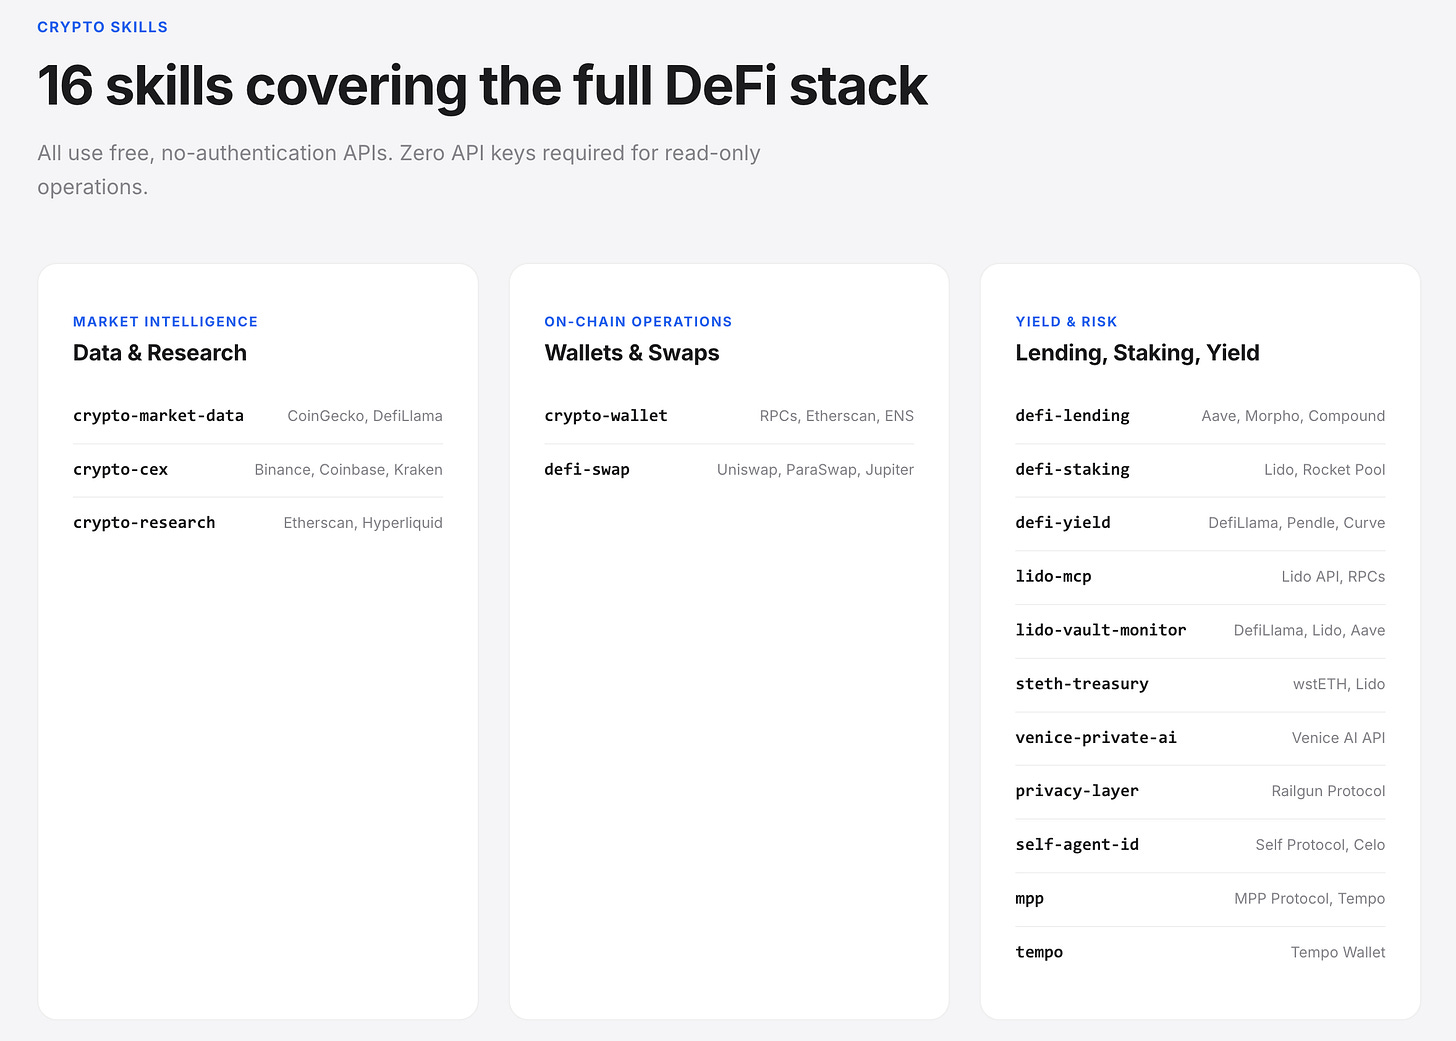Select the tempo skill name
This screenshot has width=1456, height=1041.
tap(1039, 952)
